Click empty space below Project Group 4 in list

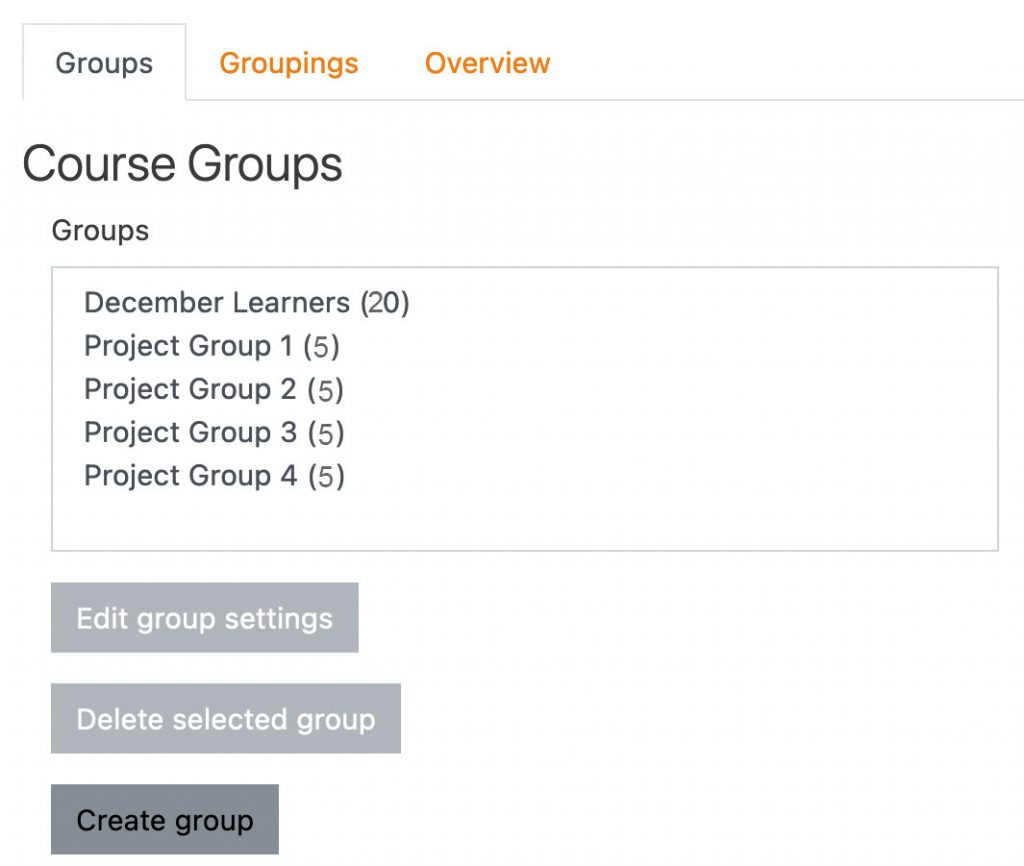pyautogui.click(x=524, y=521)
